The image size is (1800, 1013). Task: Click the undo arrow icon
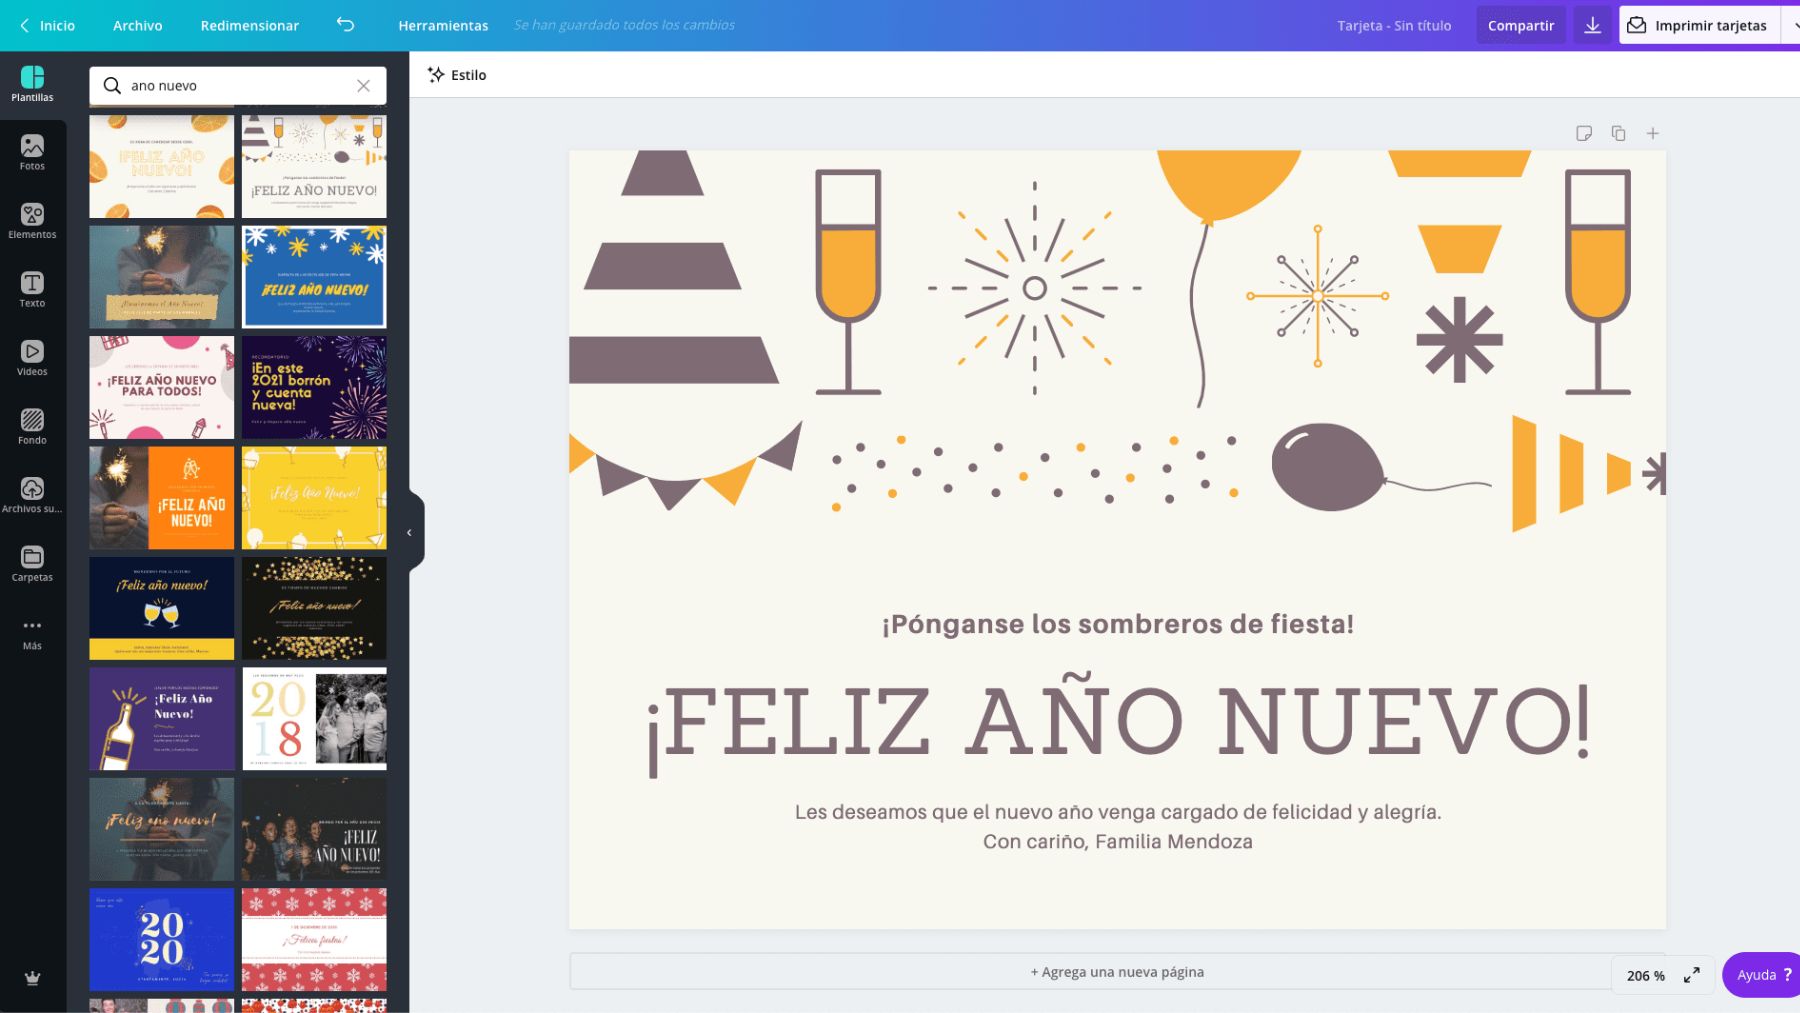point(345,25)
